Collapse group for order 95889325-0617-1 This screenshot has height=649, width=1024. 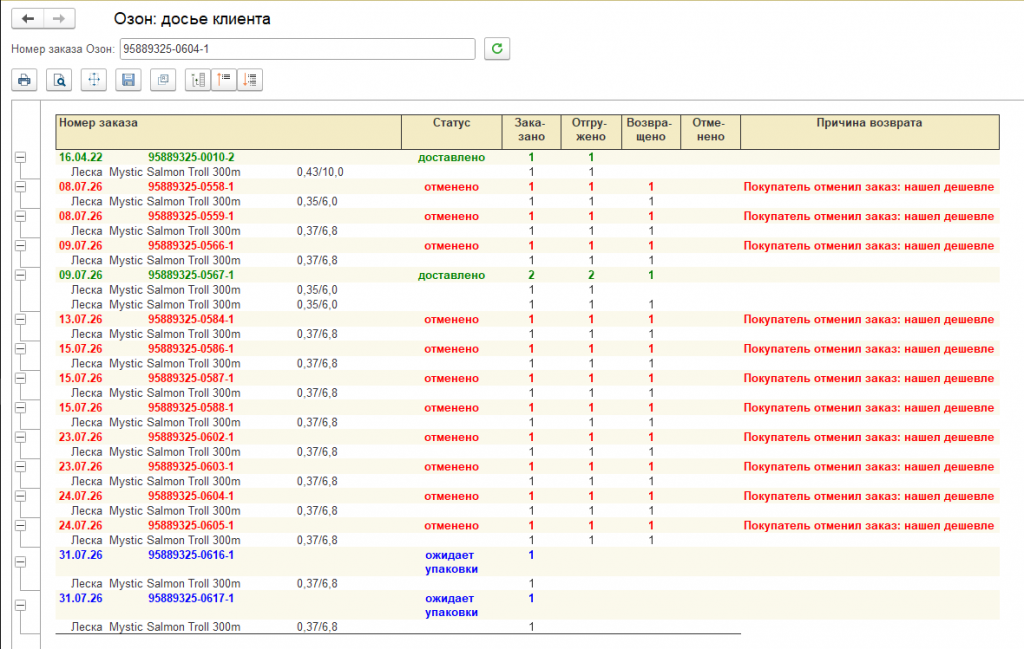point(21,605)
